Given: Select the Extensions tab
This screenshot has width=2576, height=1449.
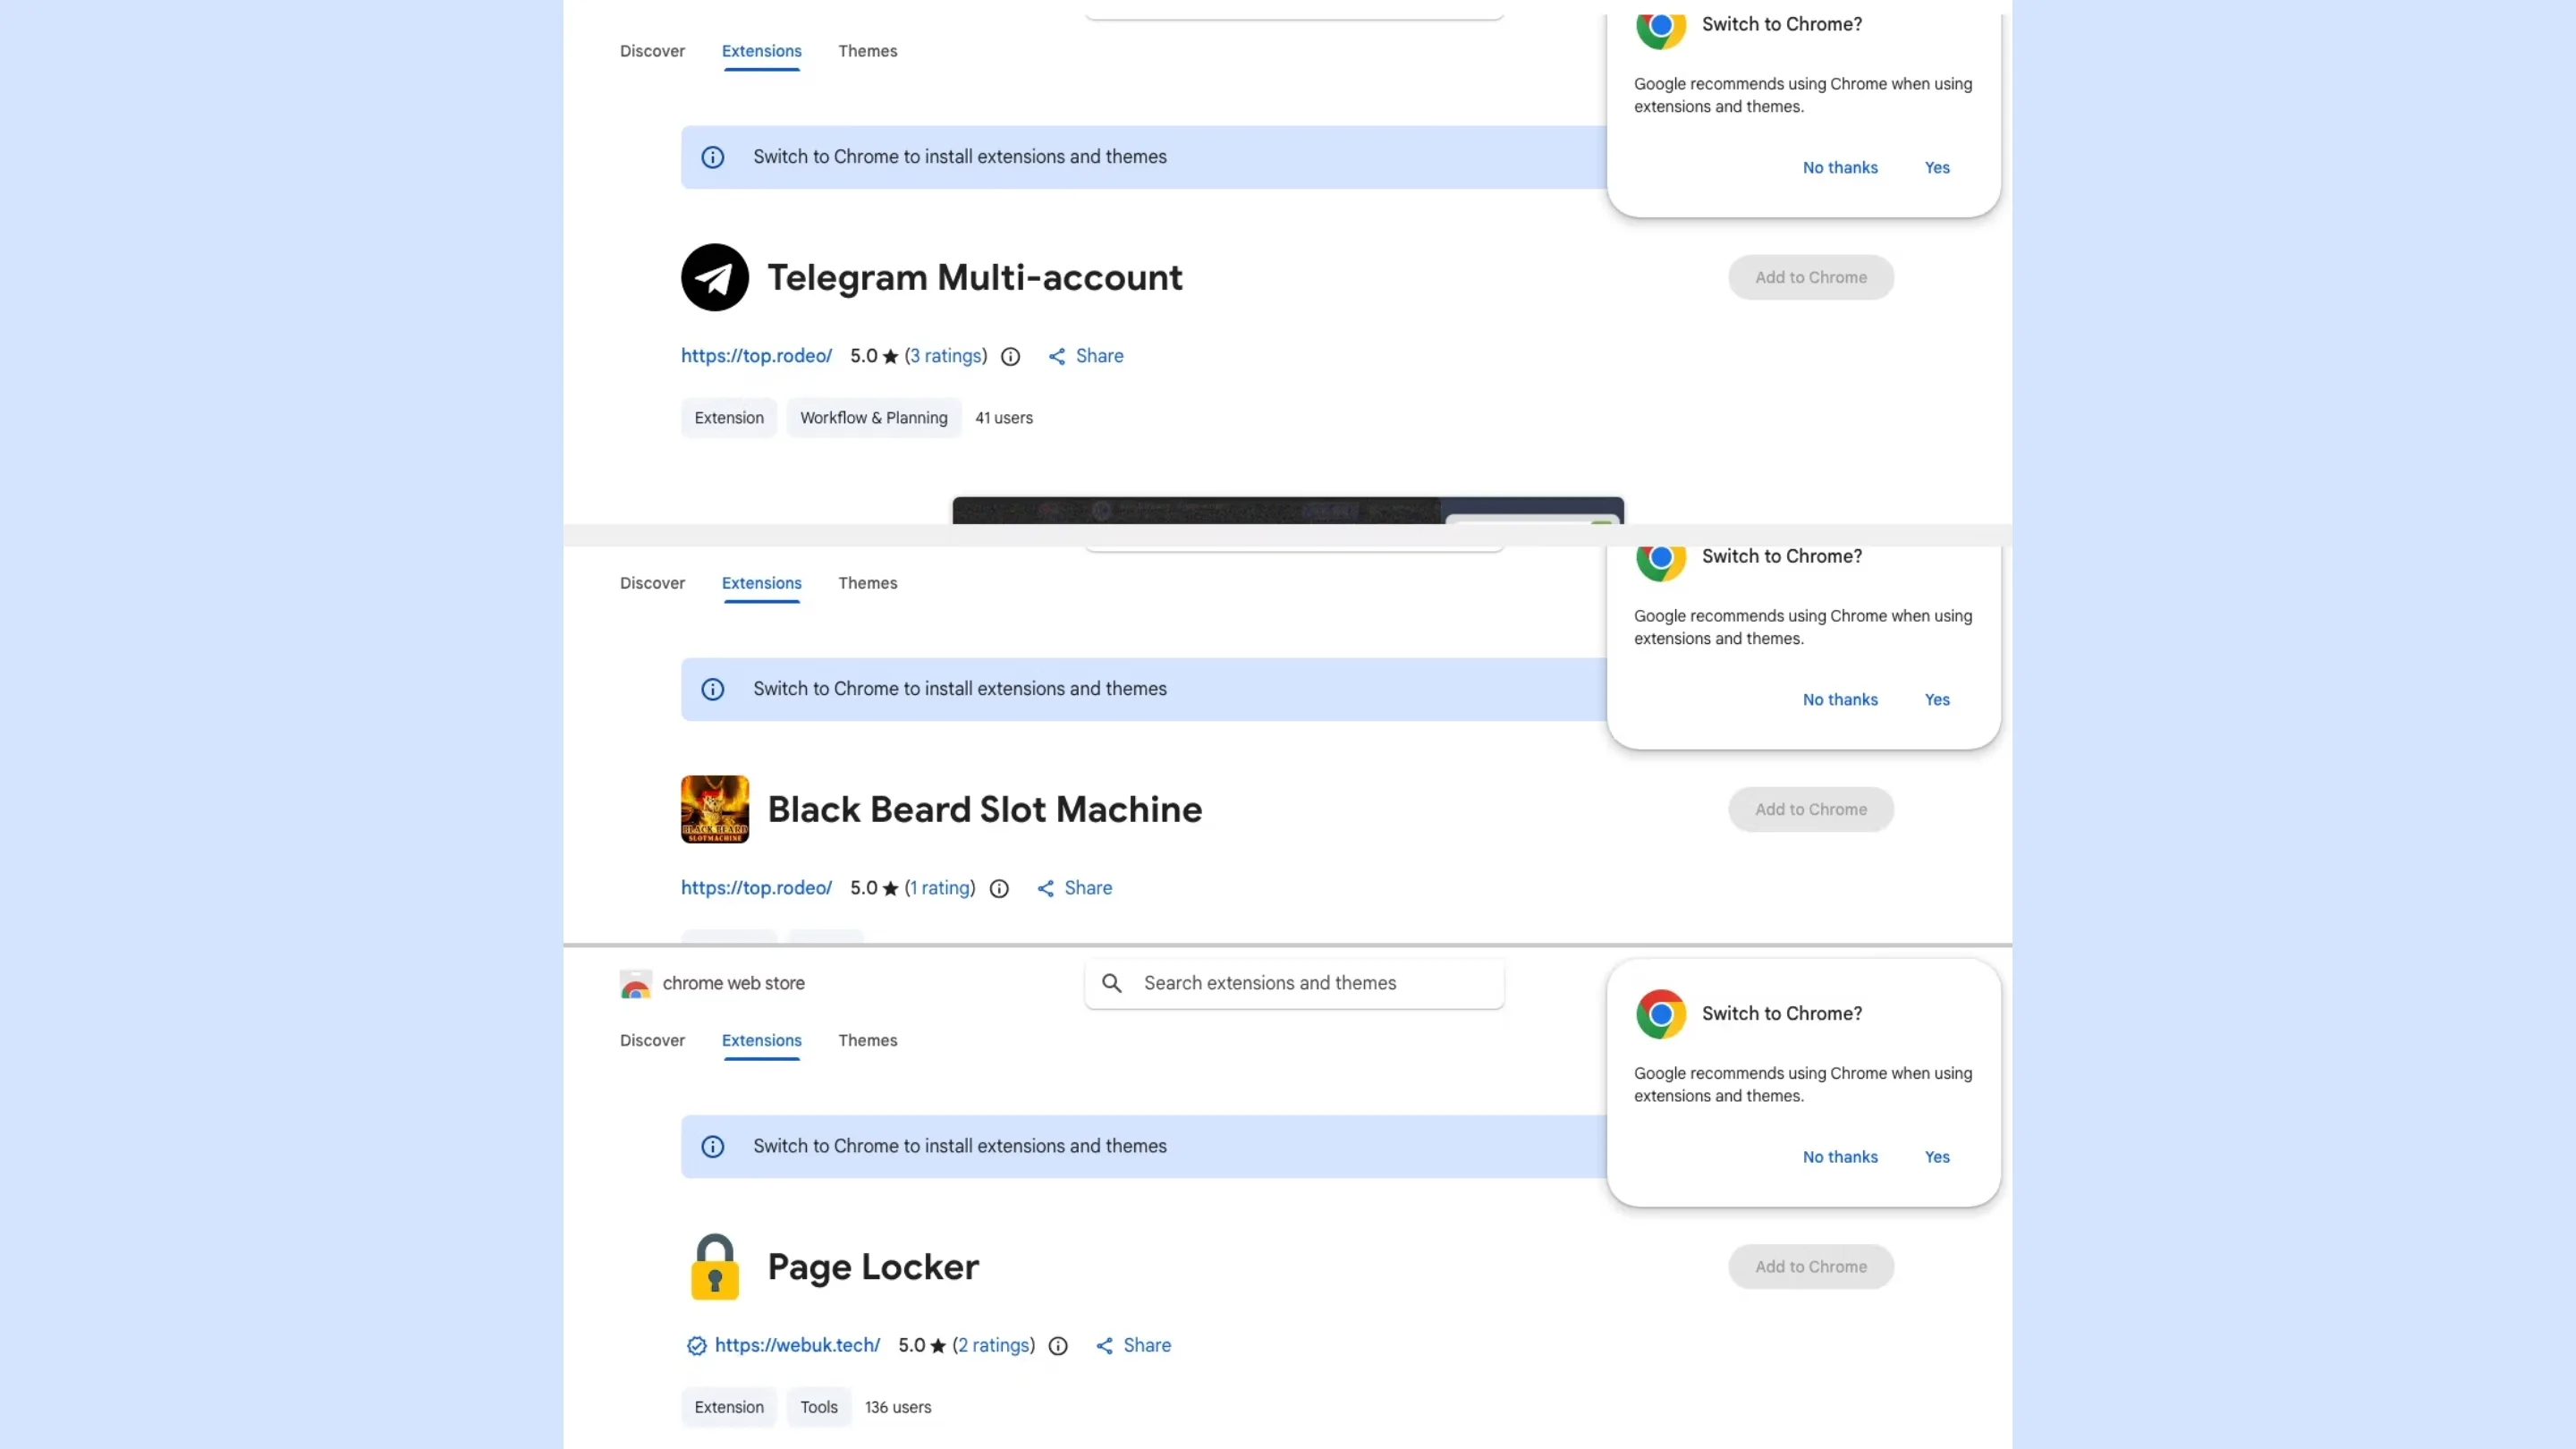Looking at the screenshot, I should pos(761,1040).
